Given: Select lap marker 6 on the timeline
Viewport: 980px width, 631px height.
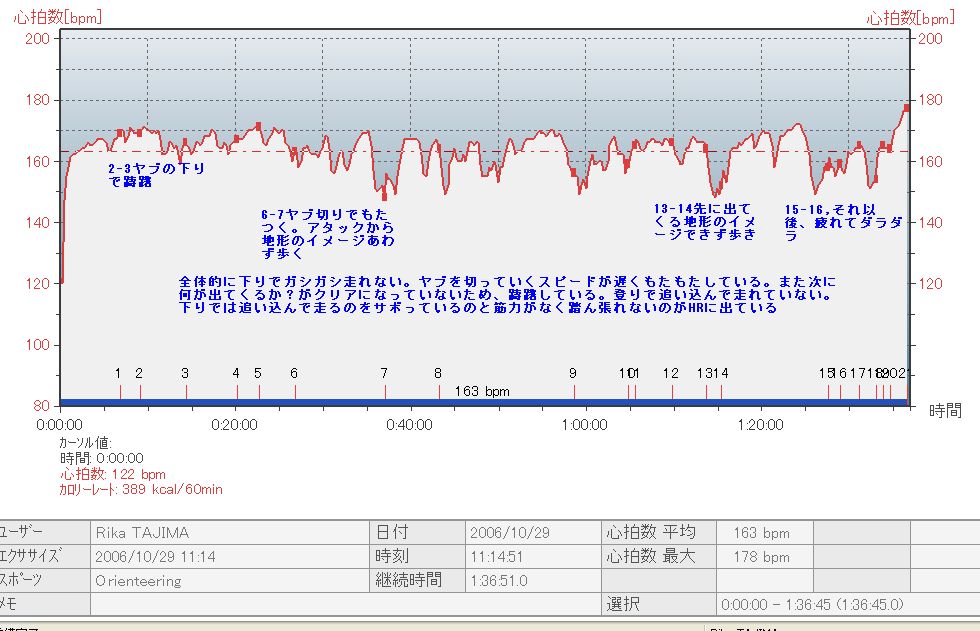Looking at the screenshot, I should (x=294, y=374).
